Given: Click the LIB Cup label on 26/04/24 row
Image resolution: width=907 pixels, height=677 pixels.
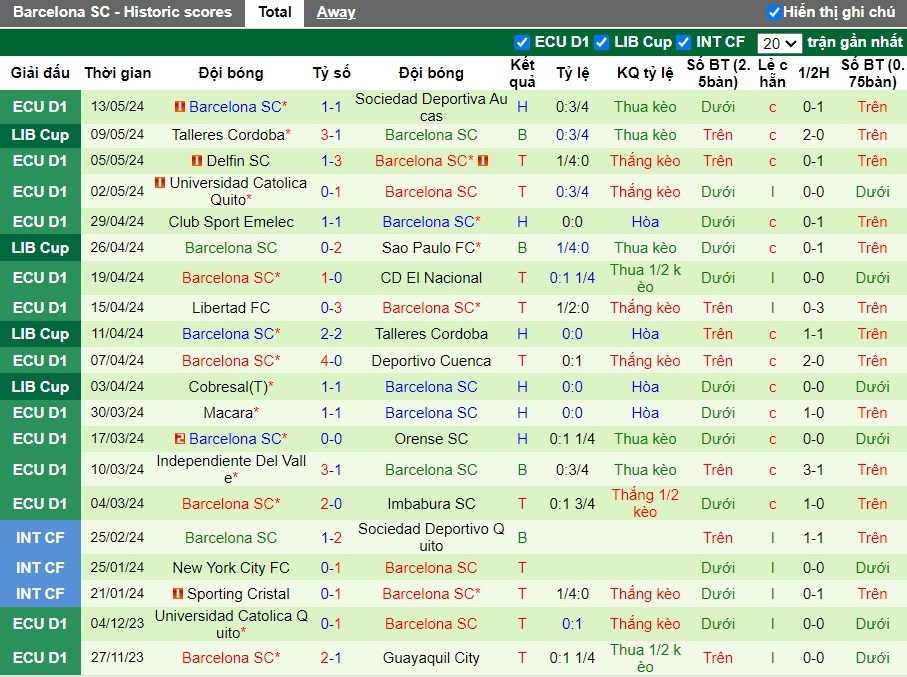Looking at the screenshot, I should pos(40,248).
